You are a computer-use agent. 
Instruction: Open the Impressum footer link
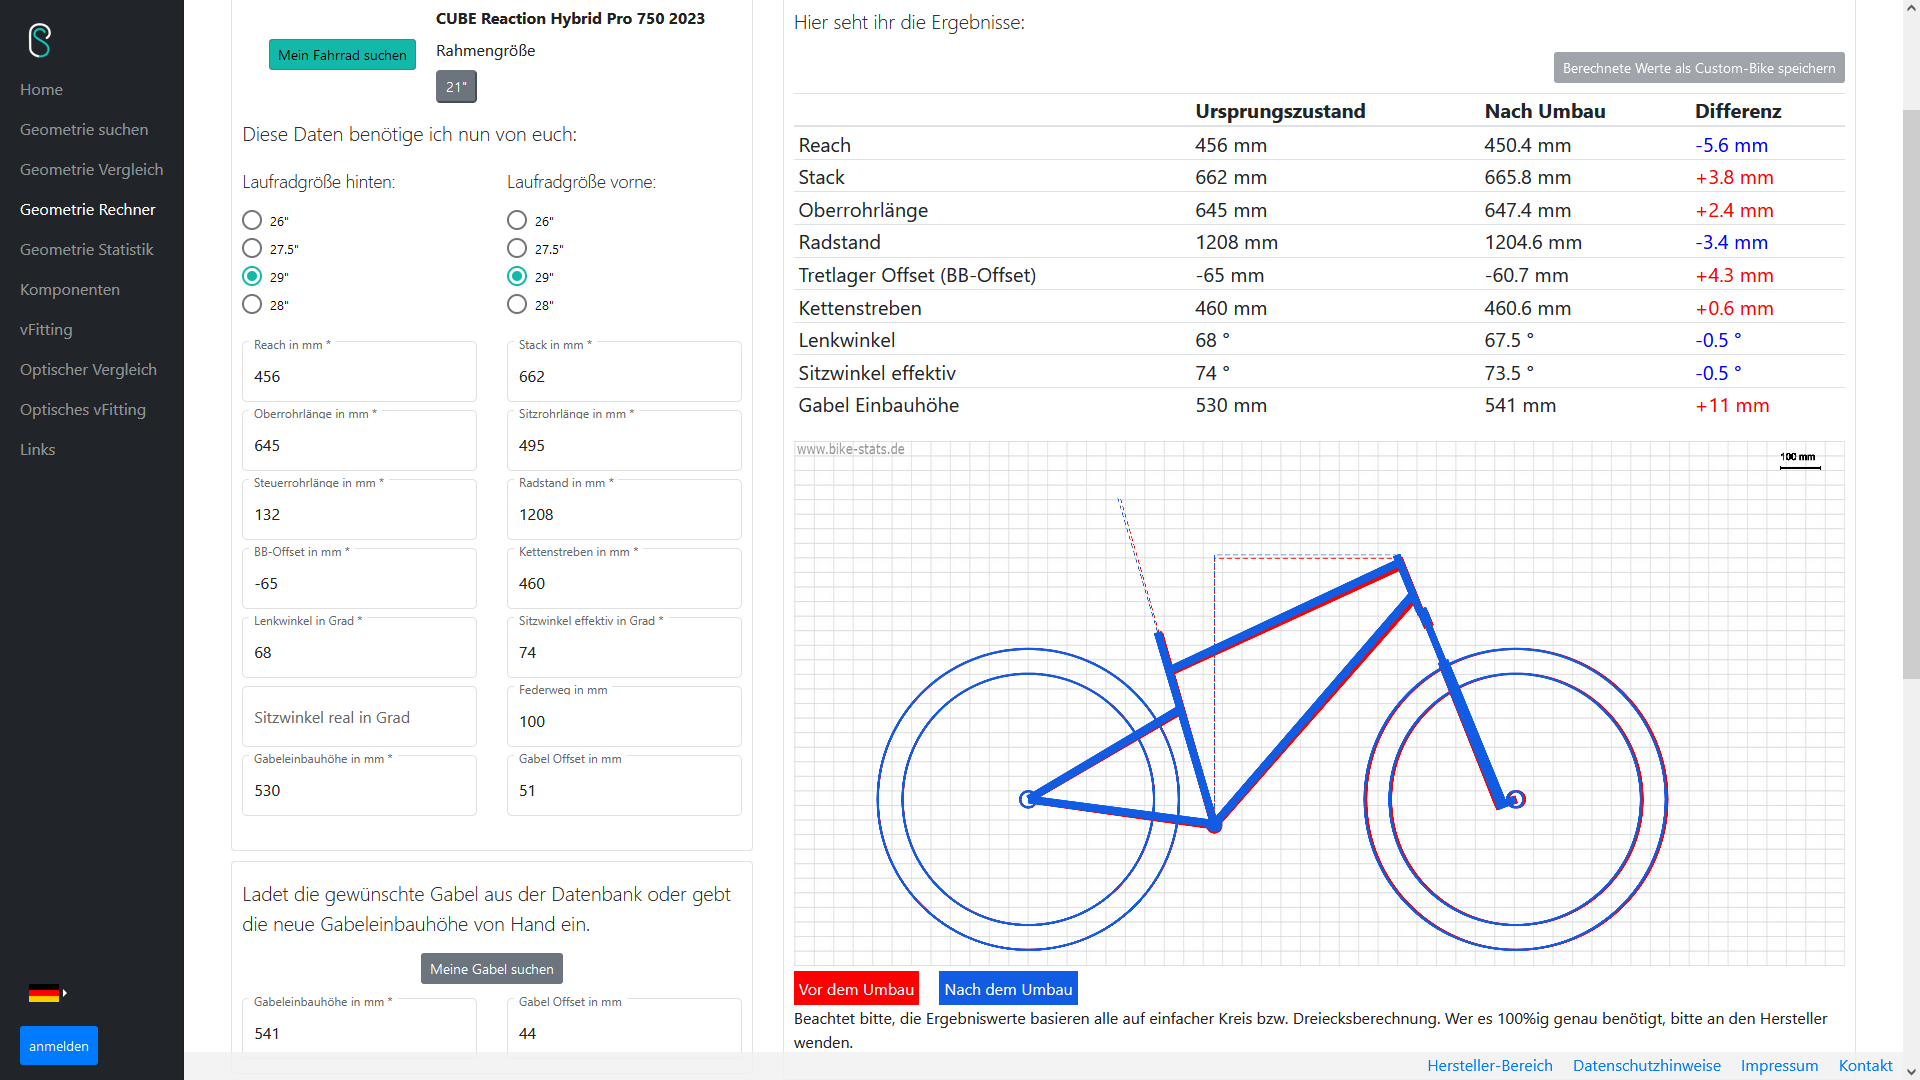(x=1779, y=1066)
